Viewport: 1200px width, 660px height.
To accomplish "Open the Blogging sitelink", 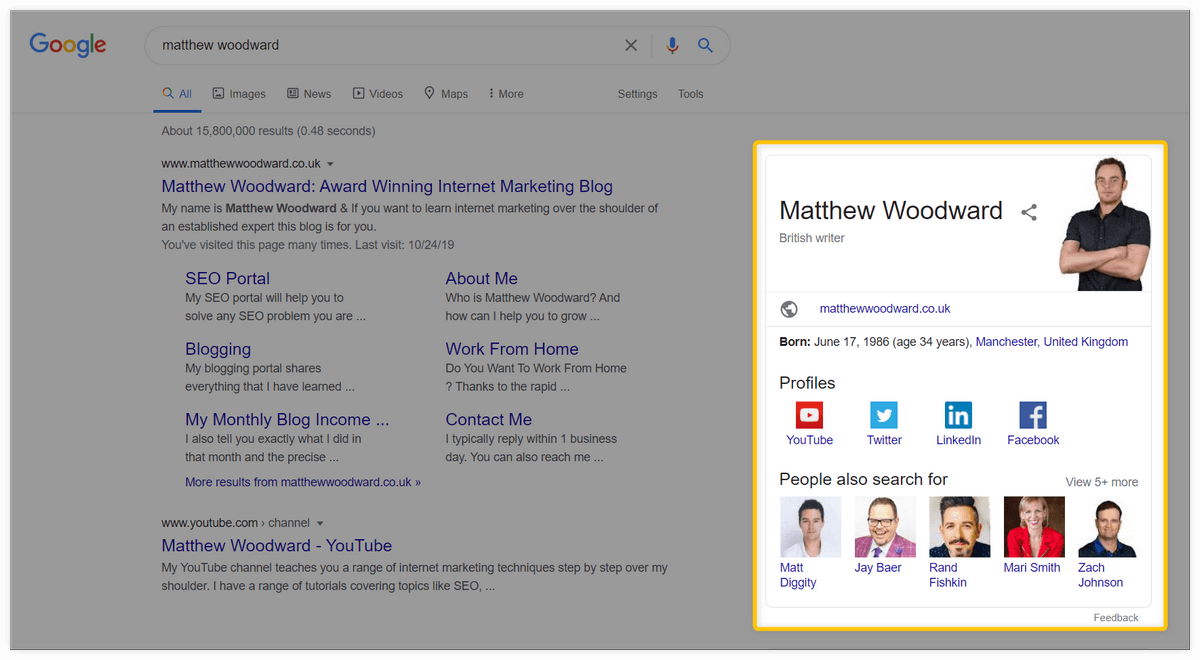I will point(218,349).
